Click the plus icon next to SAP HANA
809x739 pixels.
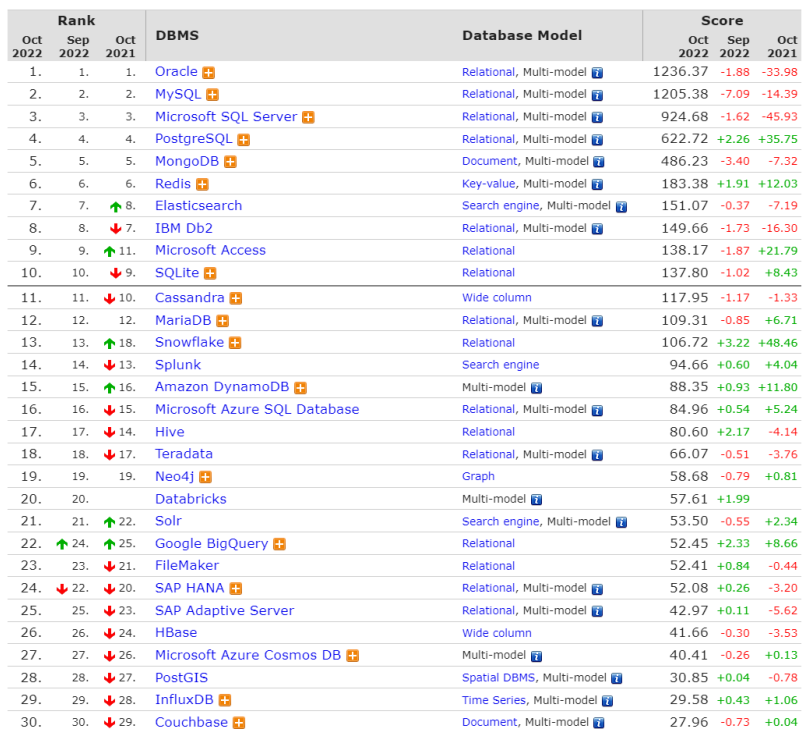pyautogui.click(x=236, y=589)
